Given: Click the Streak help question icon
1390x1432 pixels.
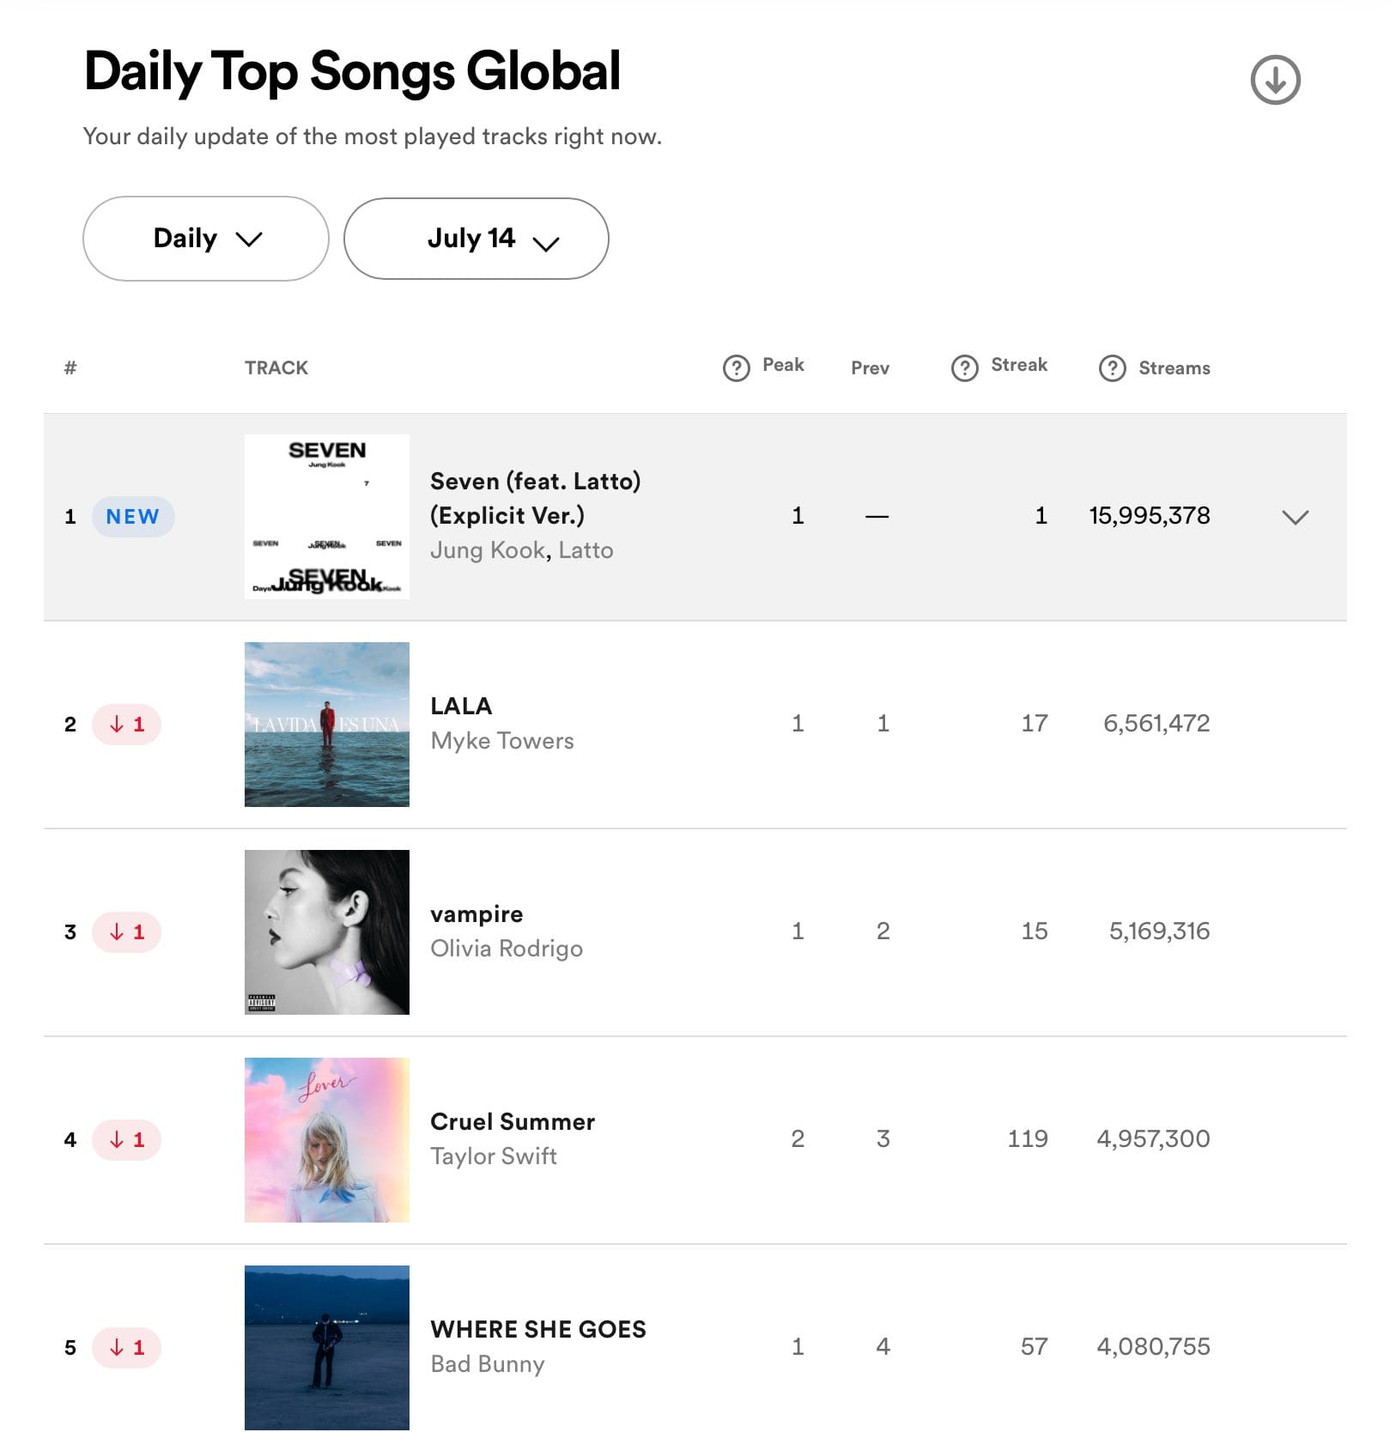Looking at the screenshot, I should click(964, 368).
